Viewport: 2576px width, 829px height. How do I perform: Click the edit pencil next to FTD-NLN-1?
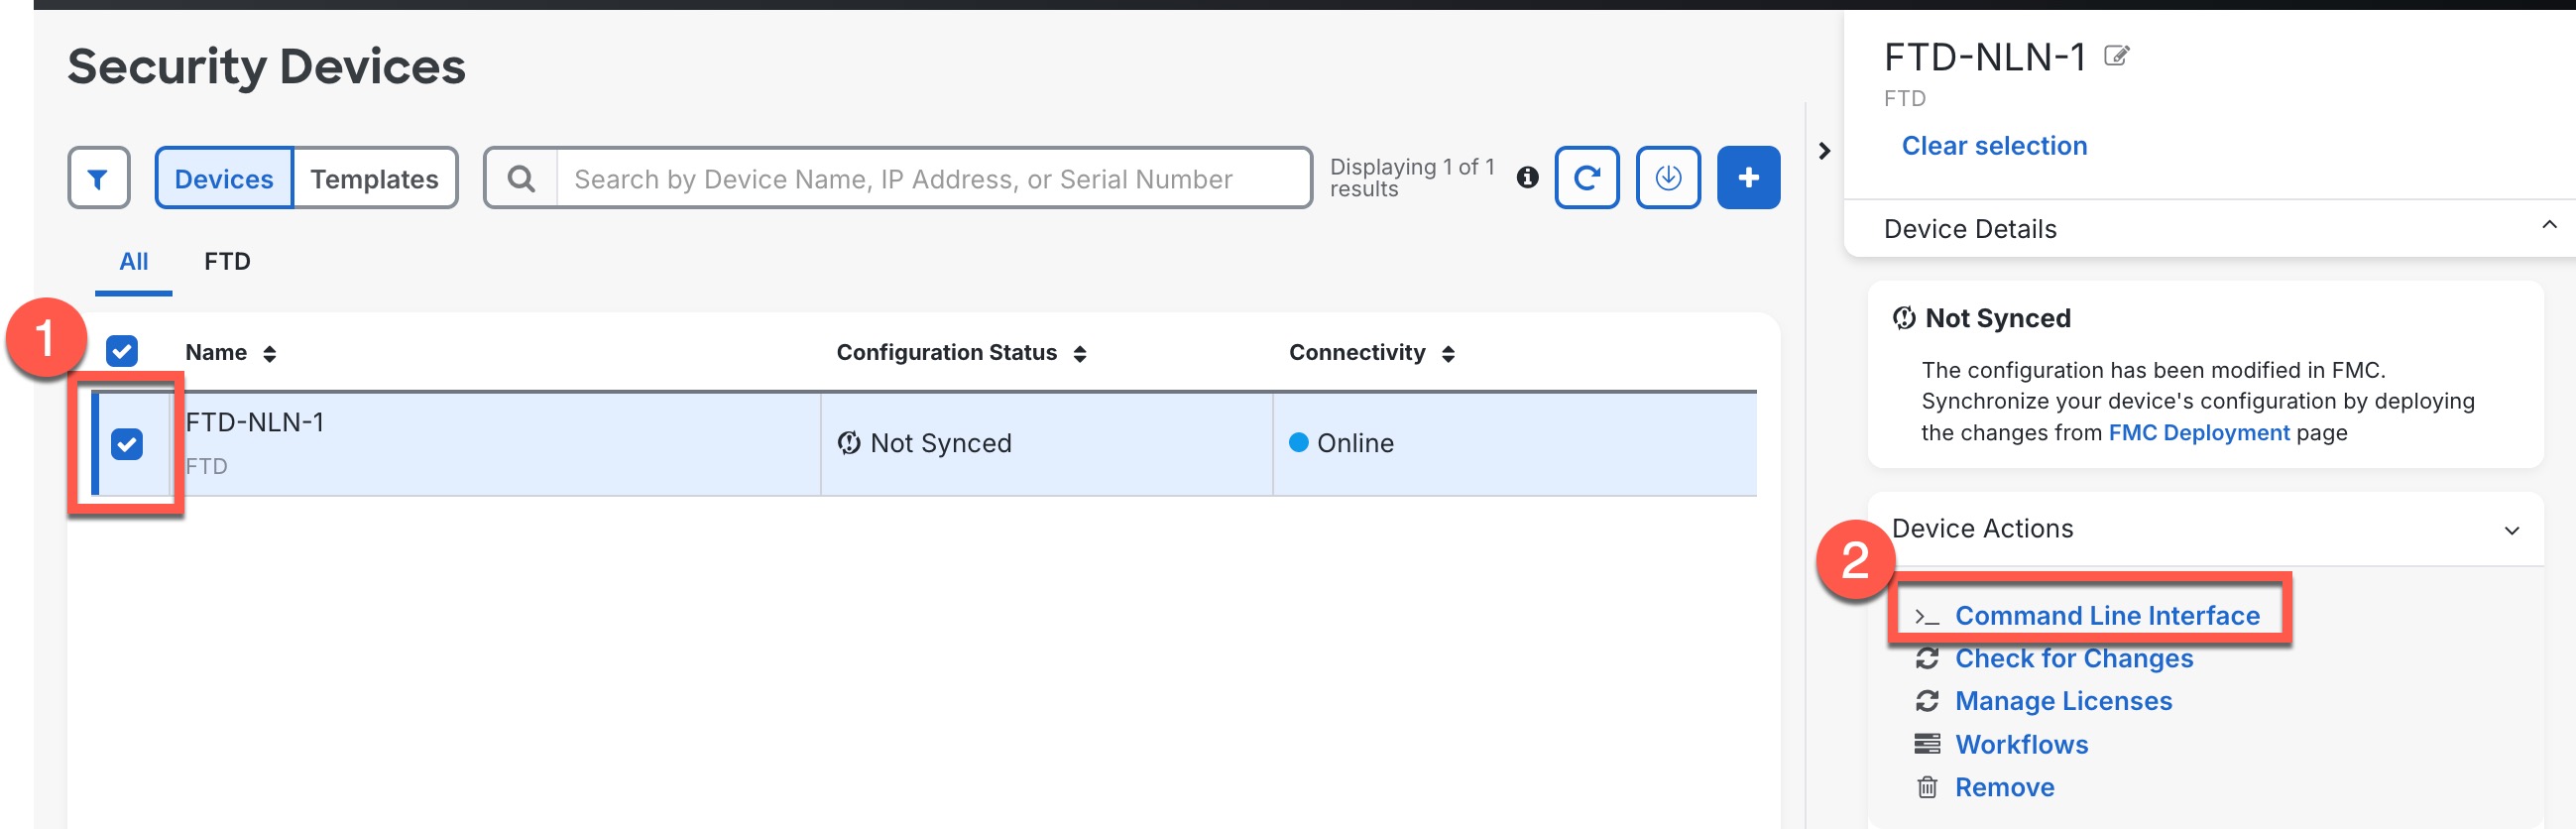(x=2116, y=56)
